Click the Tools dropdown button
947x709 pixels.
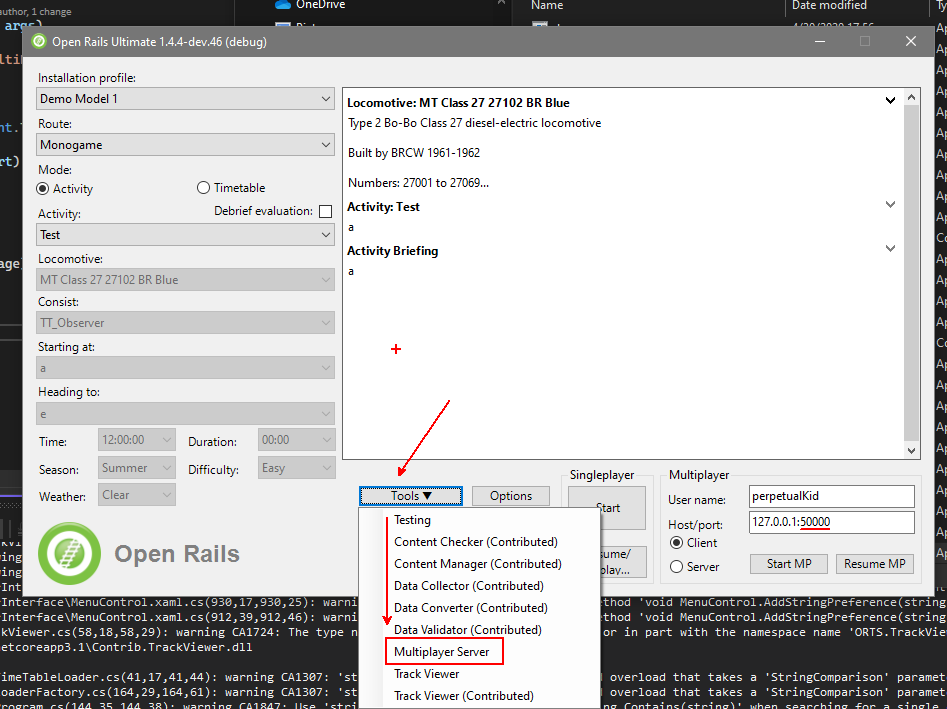coord(411,496)
